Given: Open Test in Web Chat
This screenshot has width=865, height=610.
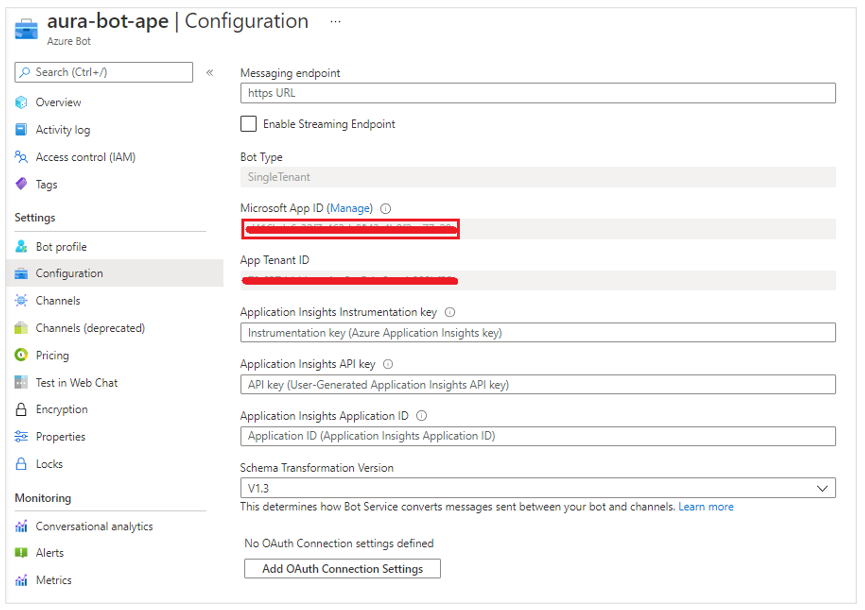Looking at the screenshot, I should coord(77,382).
